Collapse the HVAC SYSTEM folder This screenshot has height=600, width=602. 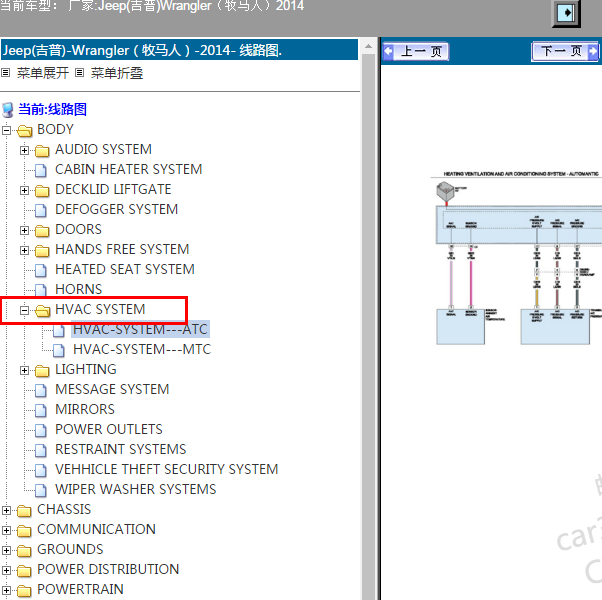pyautogui.click(x=24, y=310)
